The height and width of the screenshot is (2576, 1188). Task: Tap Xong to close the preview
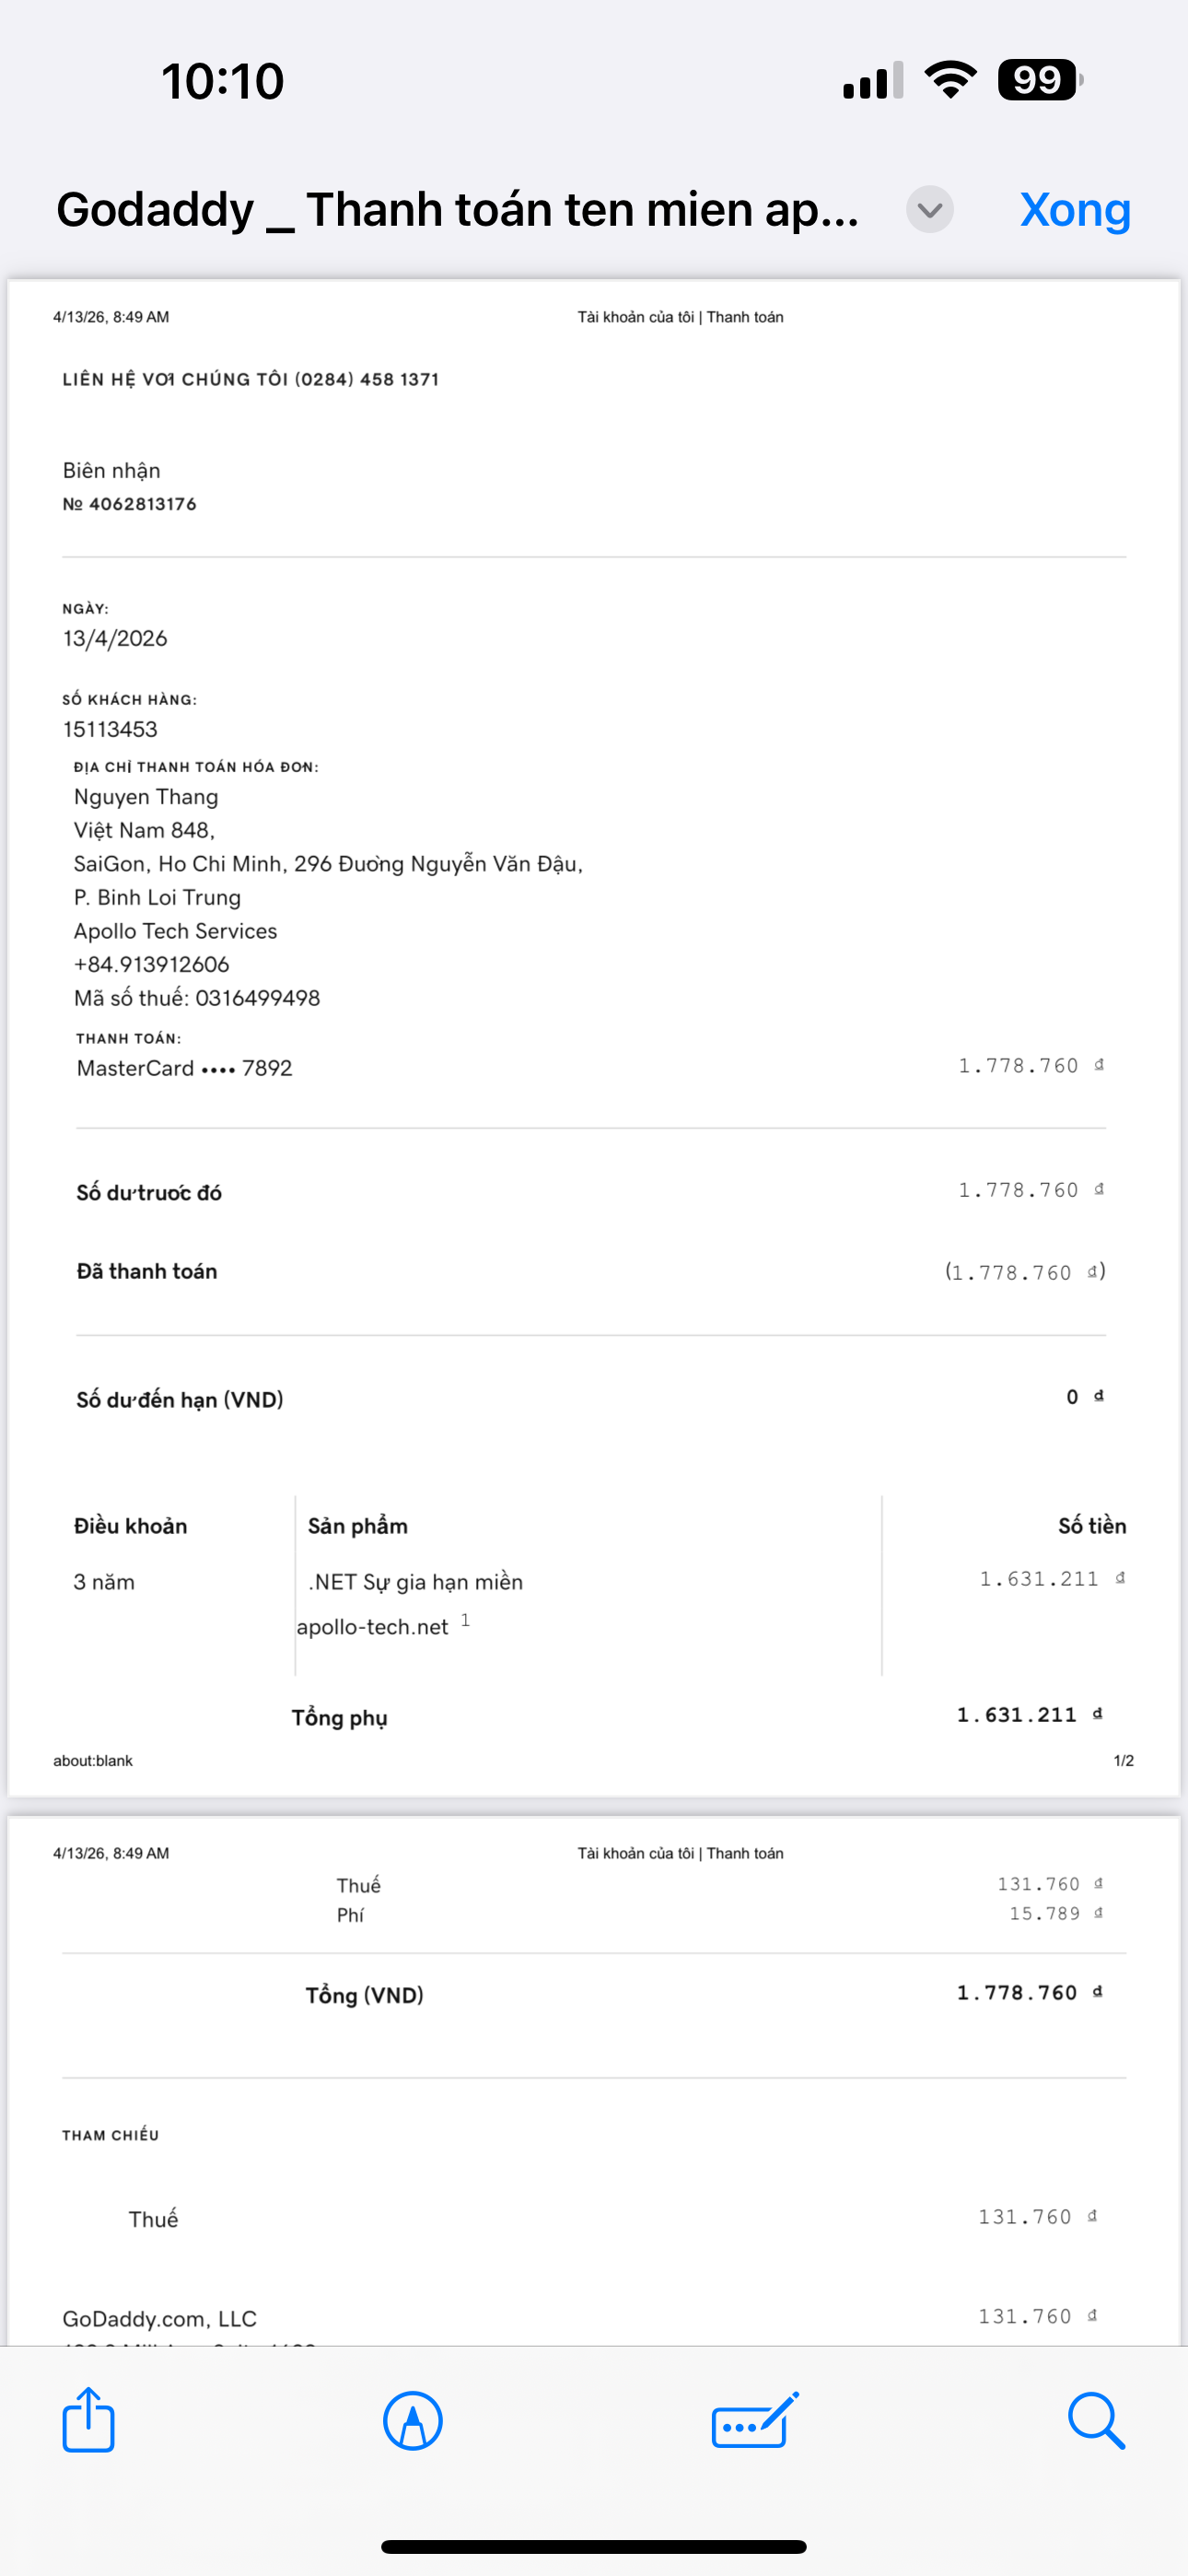point(1075,210)
